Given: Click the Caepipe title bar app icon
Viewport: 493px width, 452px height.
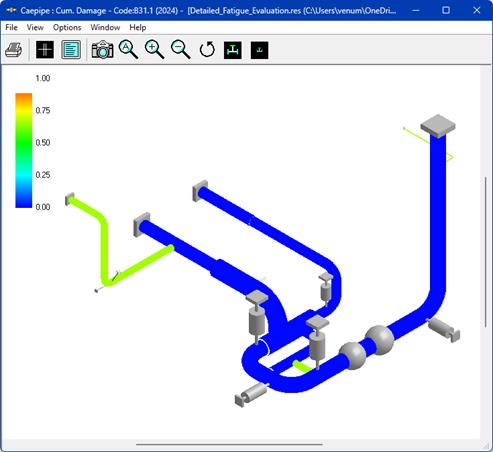Looking at the screenshot, I should coord(11,10).
